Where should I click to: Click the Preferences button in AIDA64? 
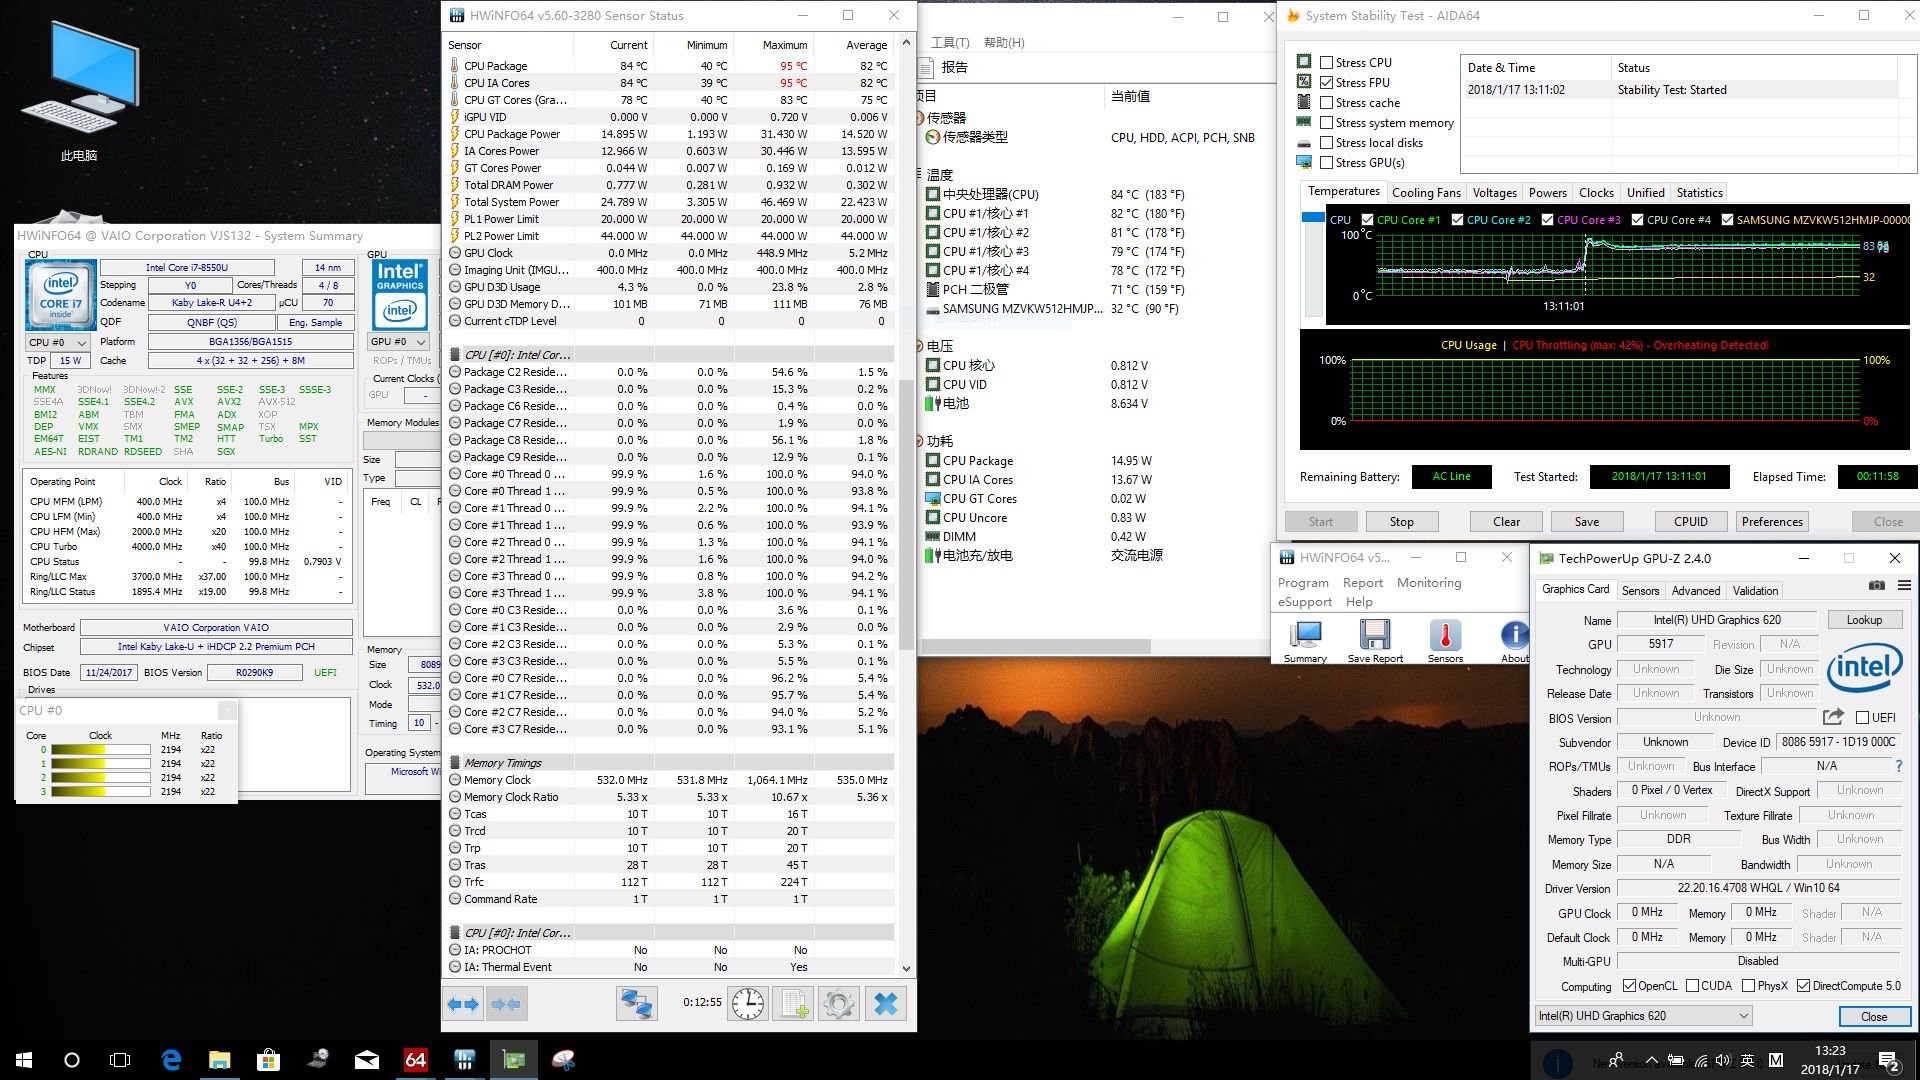(1772, 521)
